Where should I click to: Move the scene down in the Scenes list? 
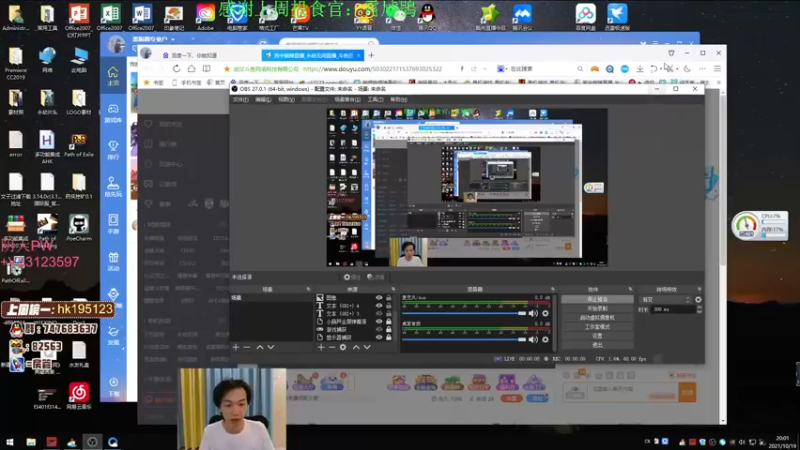coord(271,347)
